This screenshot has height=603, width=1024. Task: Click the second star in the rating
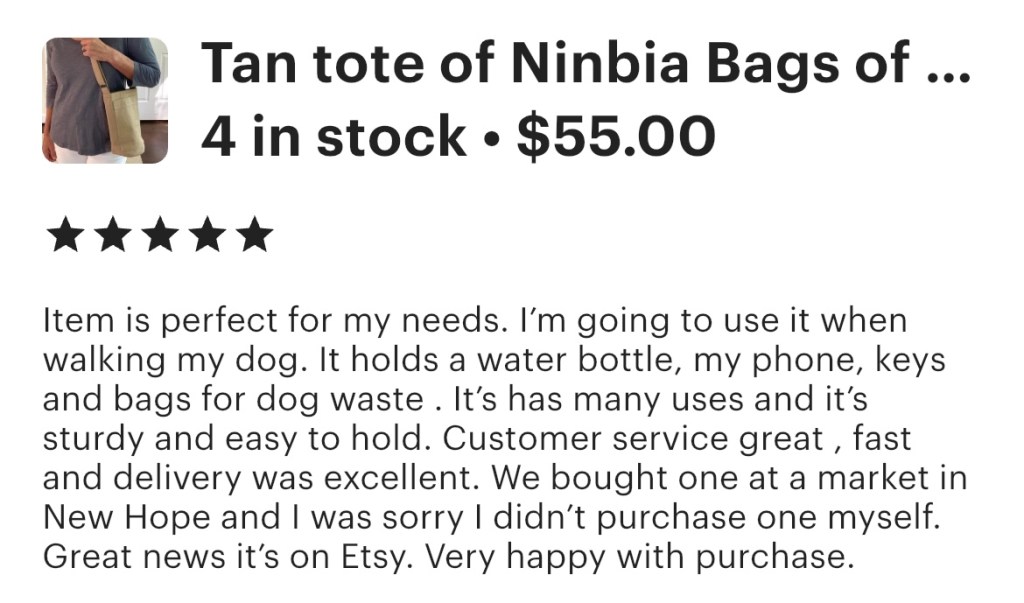click(111, 236)
